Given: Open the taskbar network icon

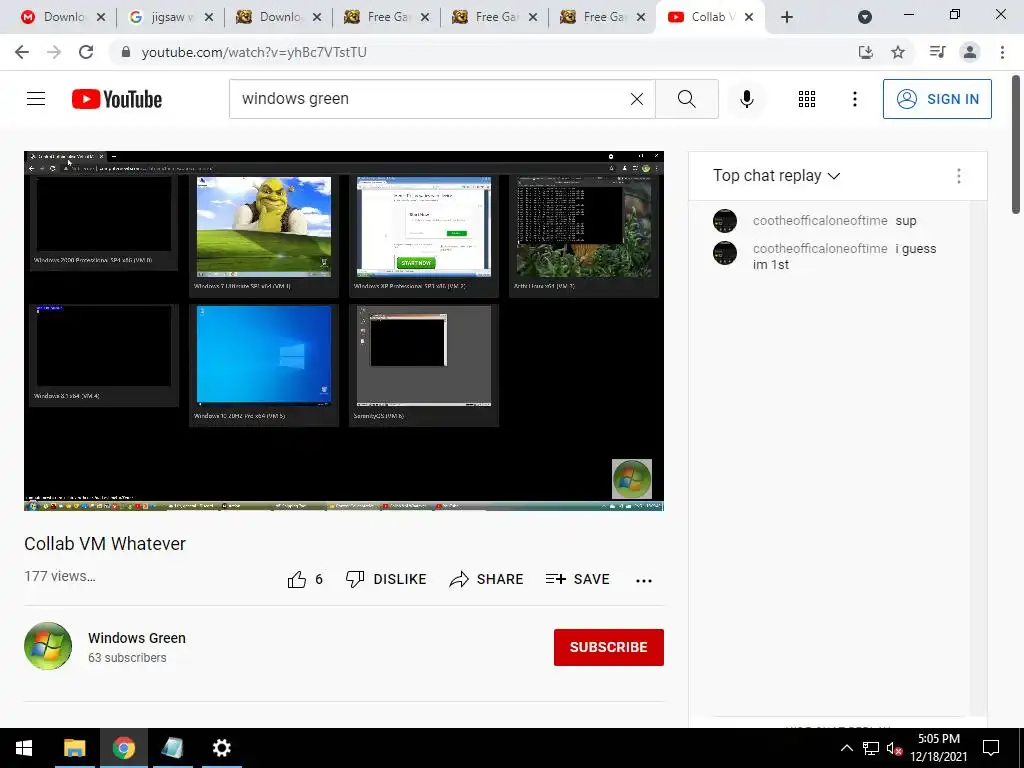Looking at the screenshot, I should [871, 748].
